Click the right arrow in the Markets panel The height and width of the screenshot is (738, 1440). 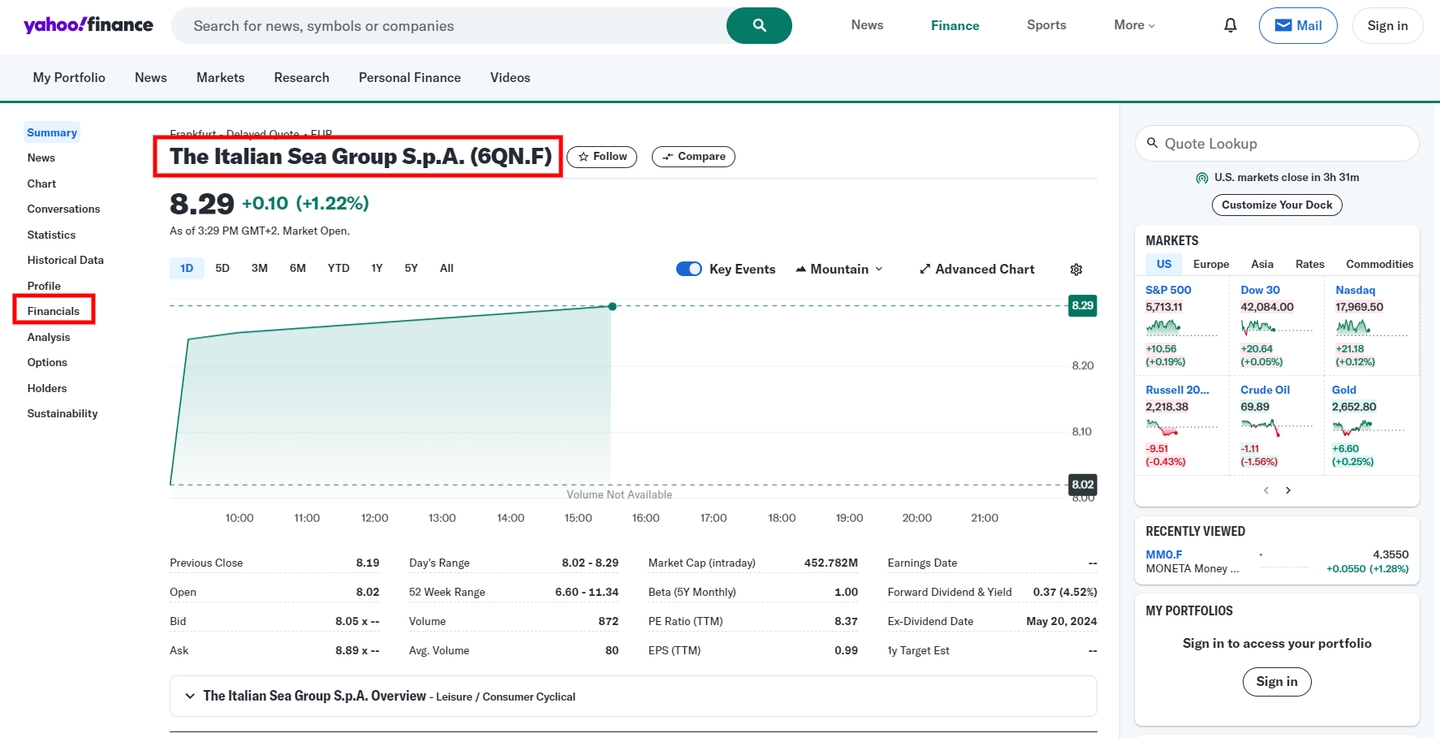(x=1288, y=490)
